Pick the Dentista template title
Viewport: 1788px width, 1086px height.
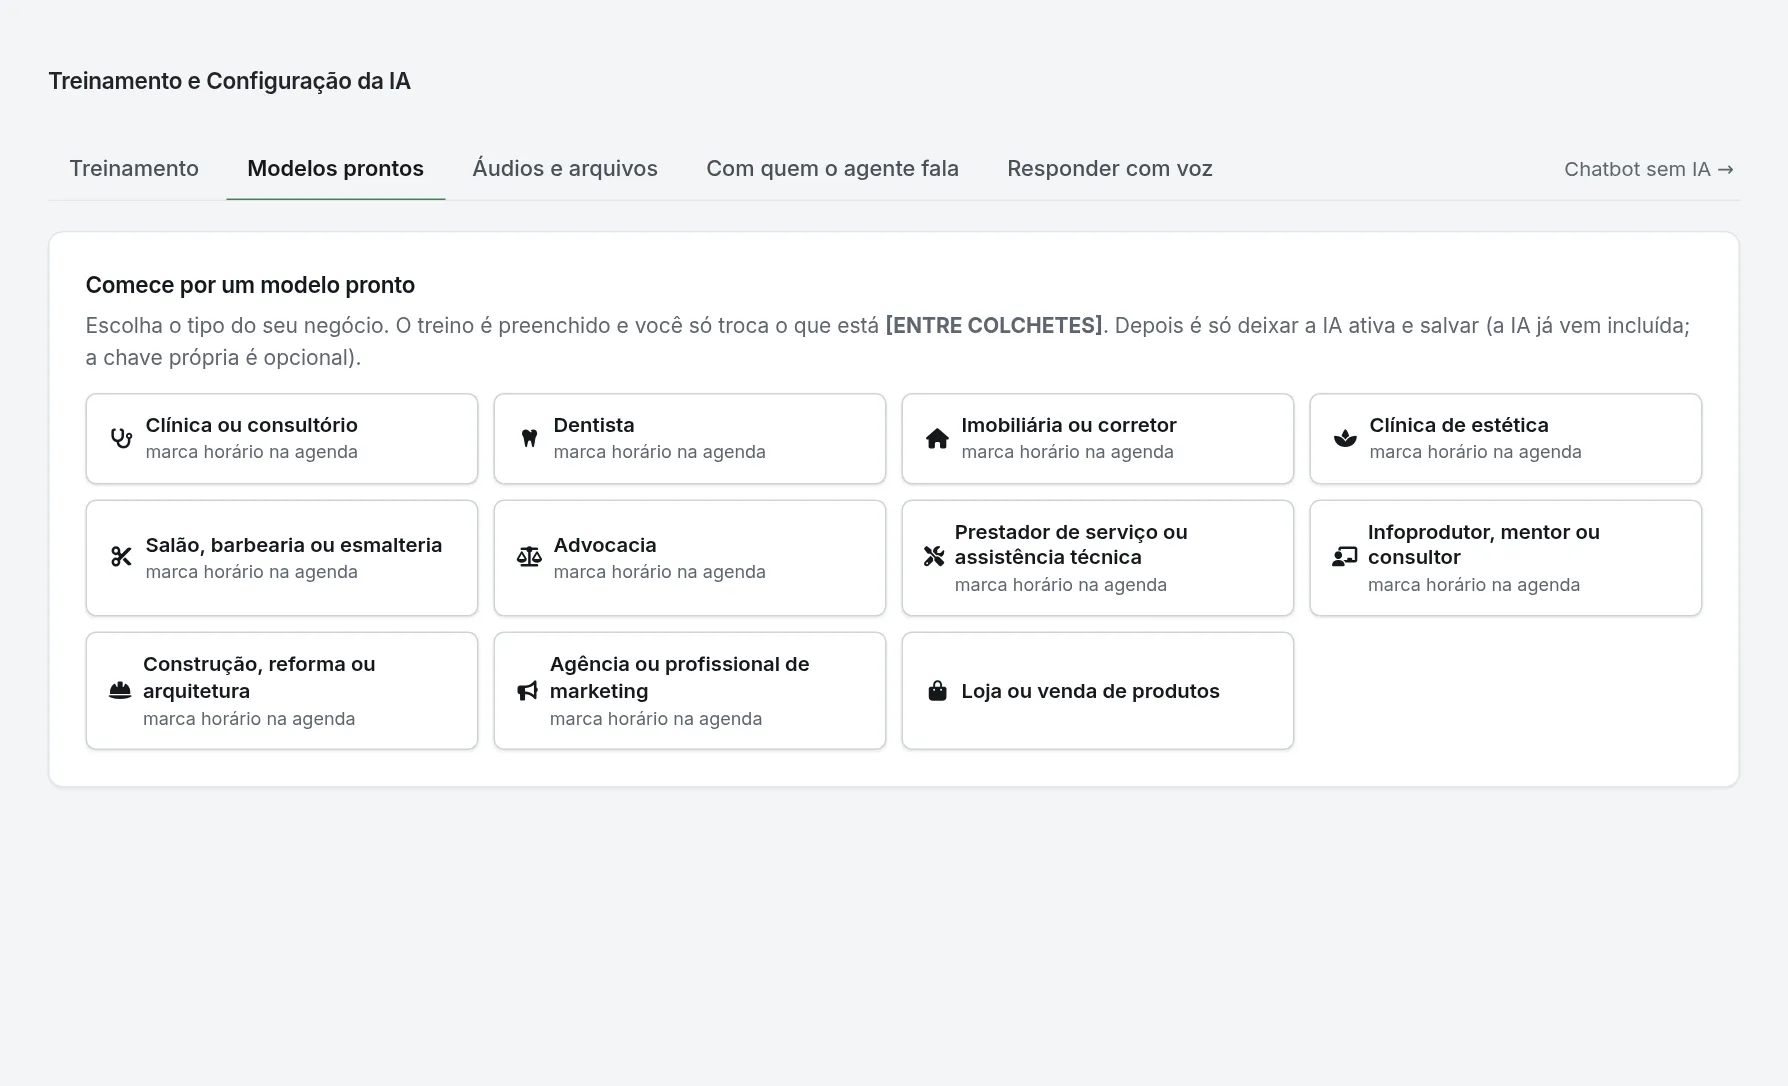click(594, 425)
